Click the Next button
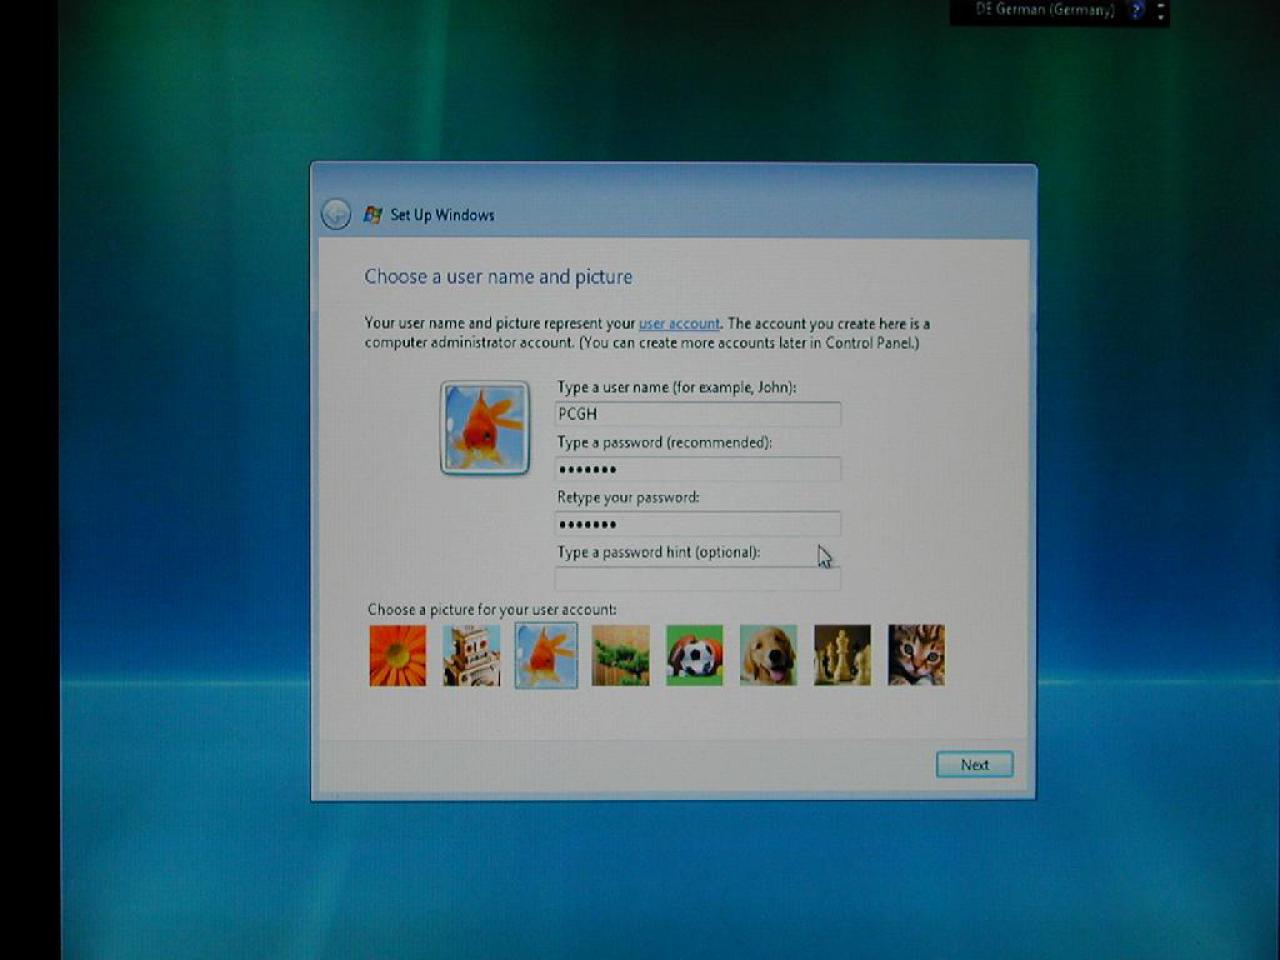This screenshot has height=960, width=1280. point(975,765)
